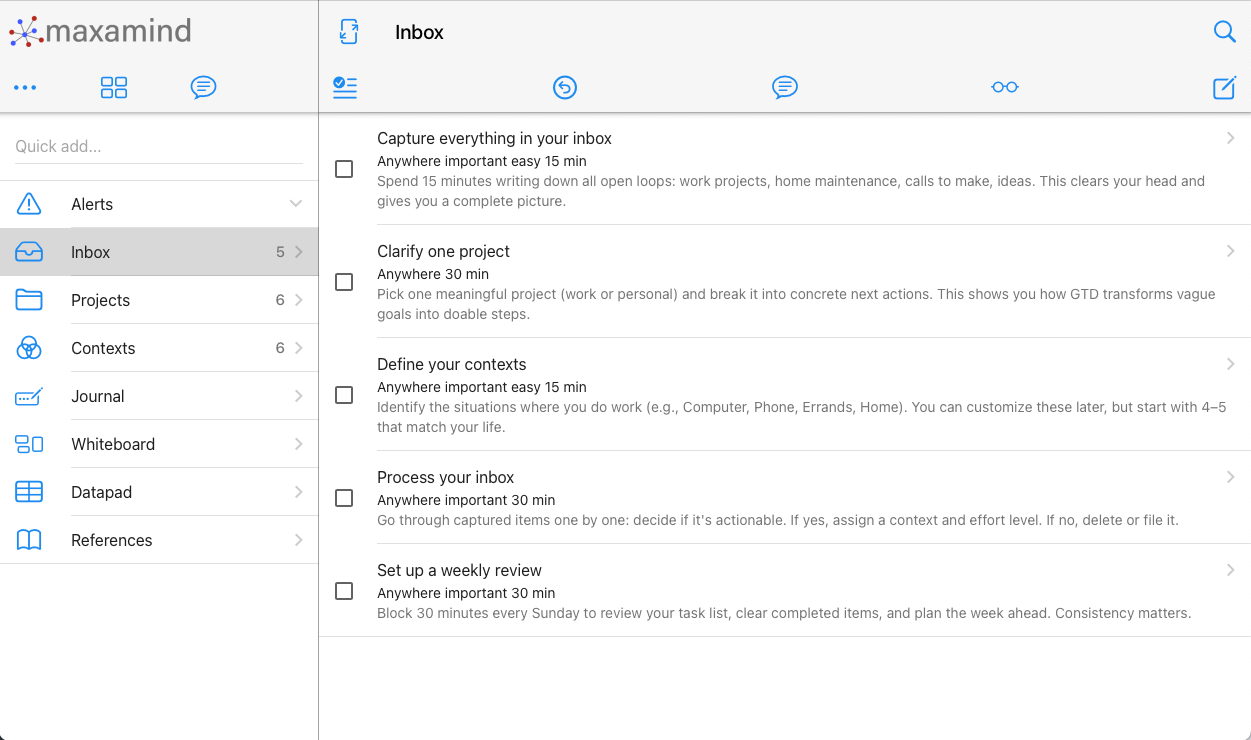
Task: Open the search icon in the top bar
Action: click(x=1225, y=32)
